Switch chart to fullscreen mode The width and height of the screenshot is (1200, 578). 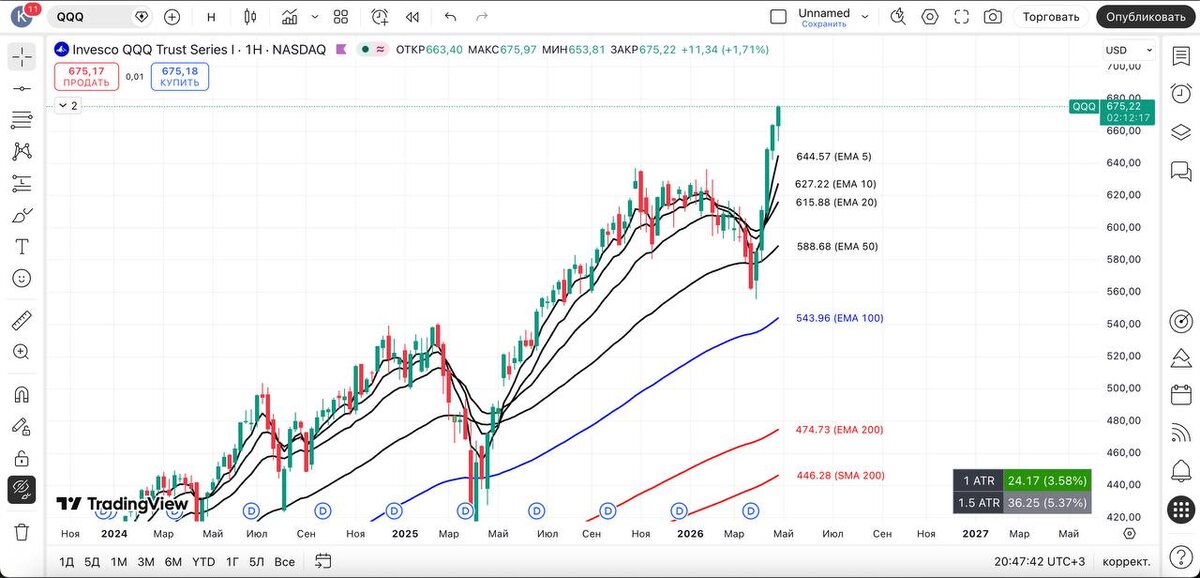click(962, 17)
